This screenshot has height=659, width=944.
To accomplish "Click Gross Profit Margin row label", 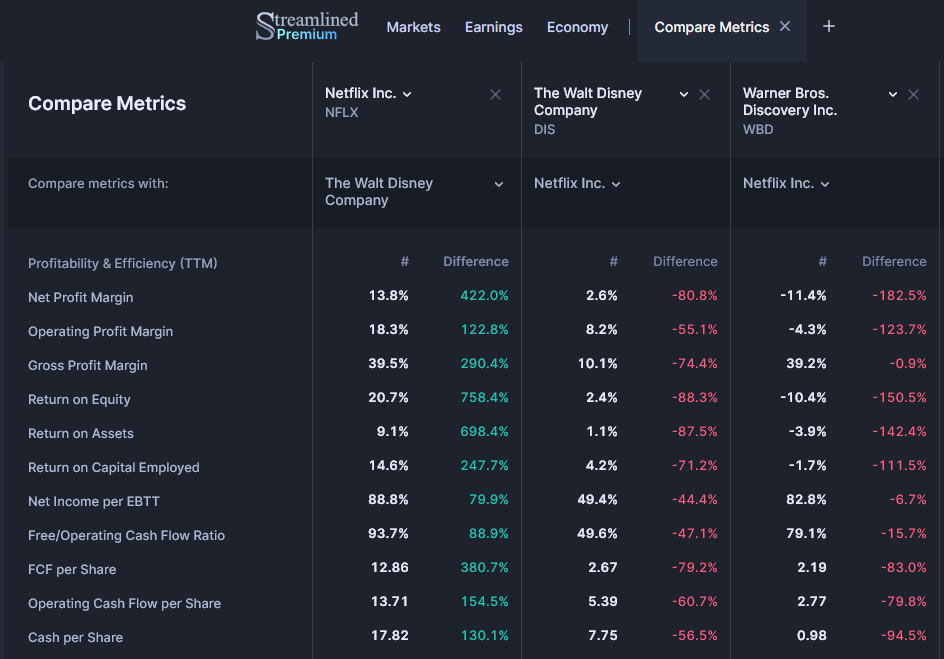I will pos(88,365).
